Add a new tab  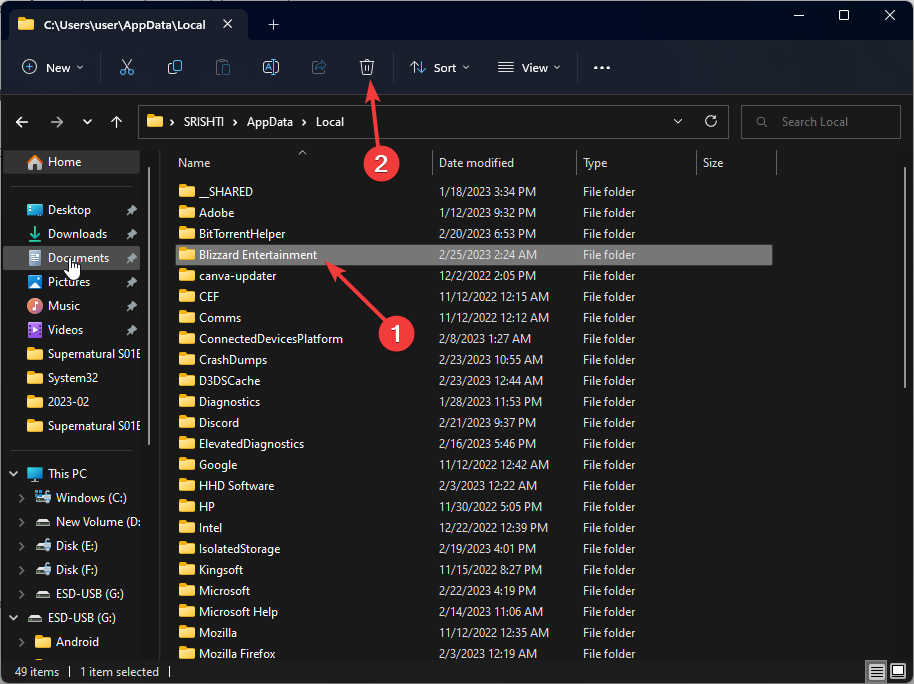coord(273,25)
